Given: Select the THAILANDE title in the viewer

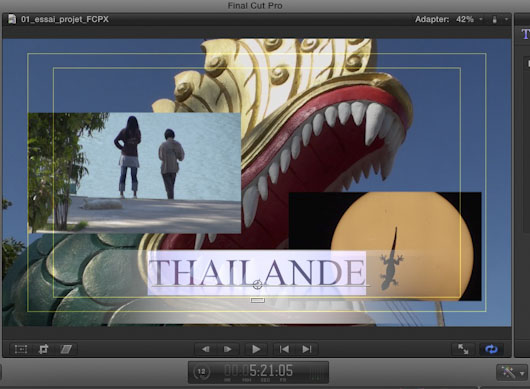Looking at the screenshot, I should pyautogui.click(x=257, y=272).
